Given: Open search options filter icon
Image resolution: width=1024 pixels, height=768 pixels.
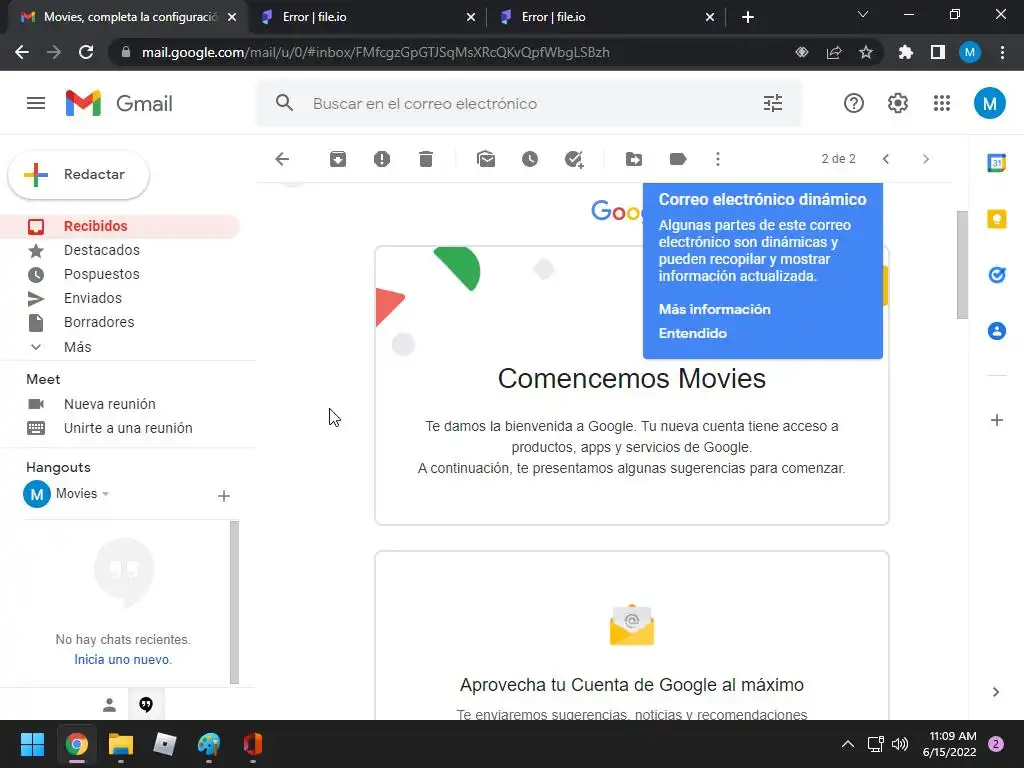Looking at the screenshot, I should [773, 103].
